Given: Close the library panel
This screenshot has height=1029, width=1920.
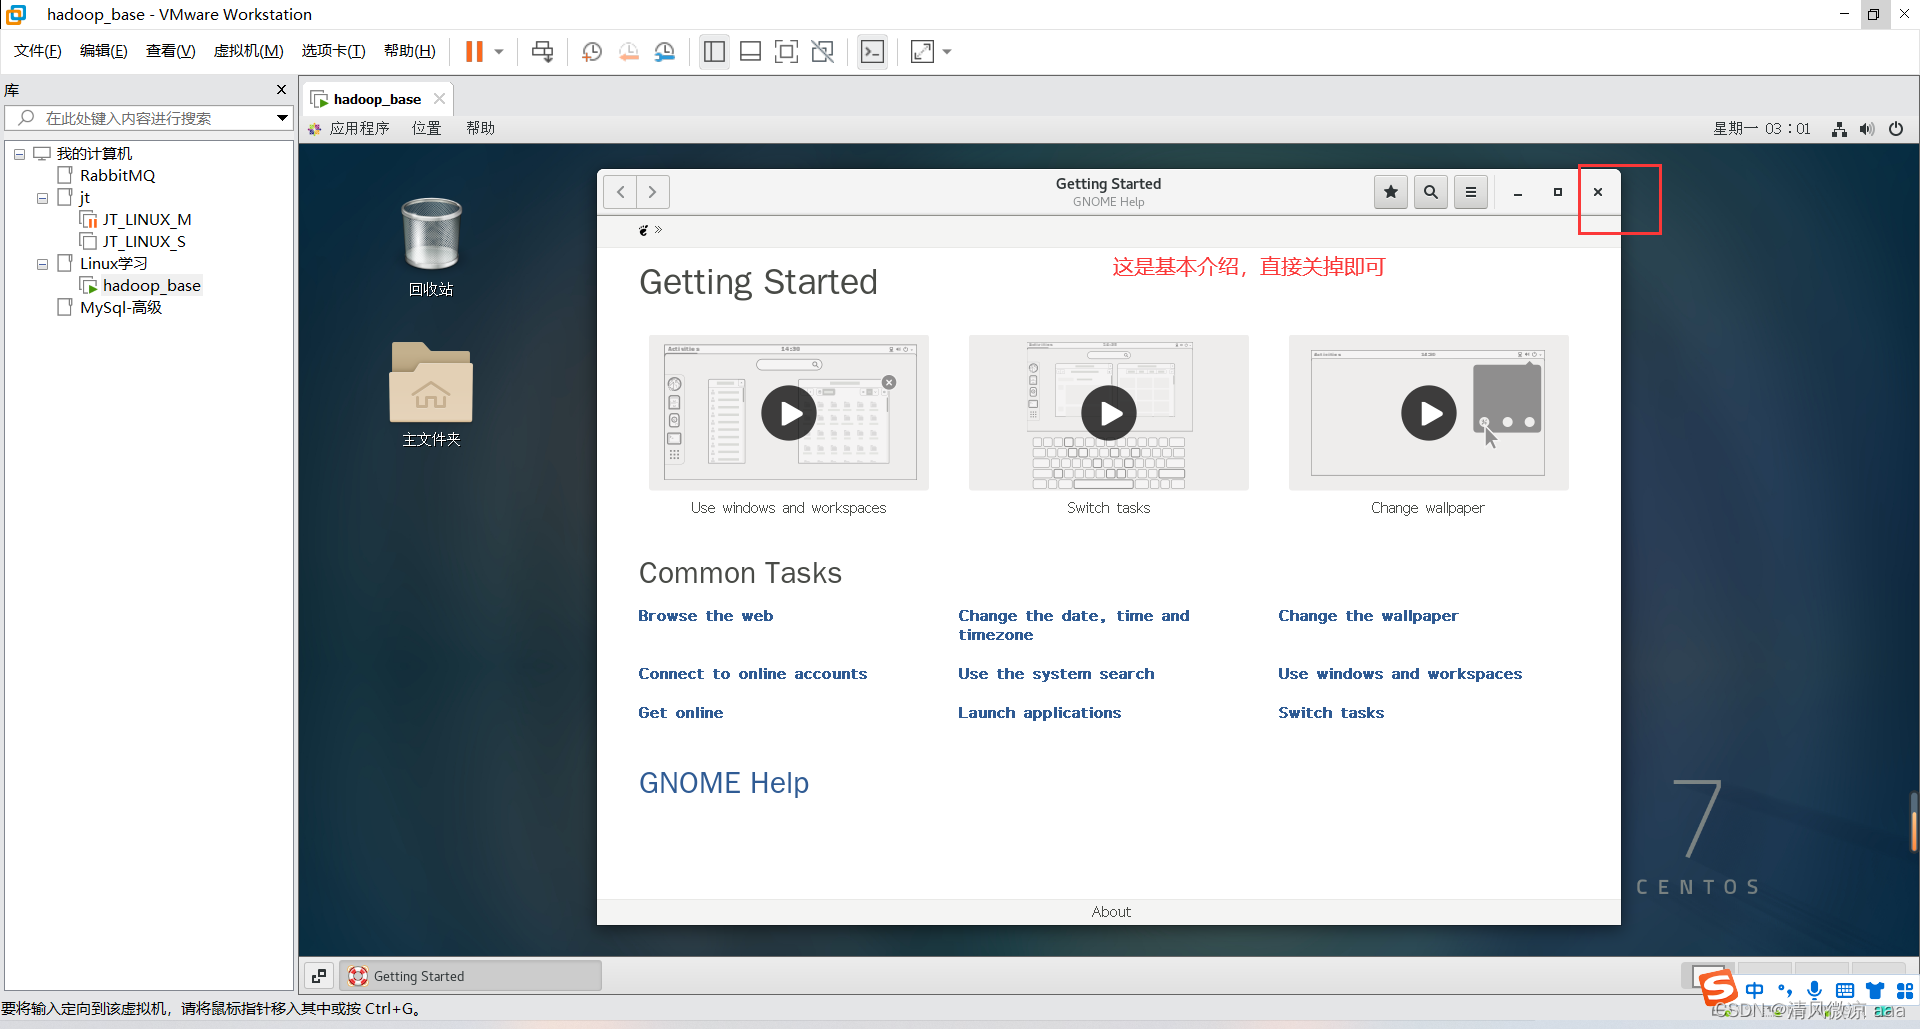Looking at the screenshot, I should [281, 89].
